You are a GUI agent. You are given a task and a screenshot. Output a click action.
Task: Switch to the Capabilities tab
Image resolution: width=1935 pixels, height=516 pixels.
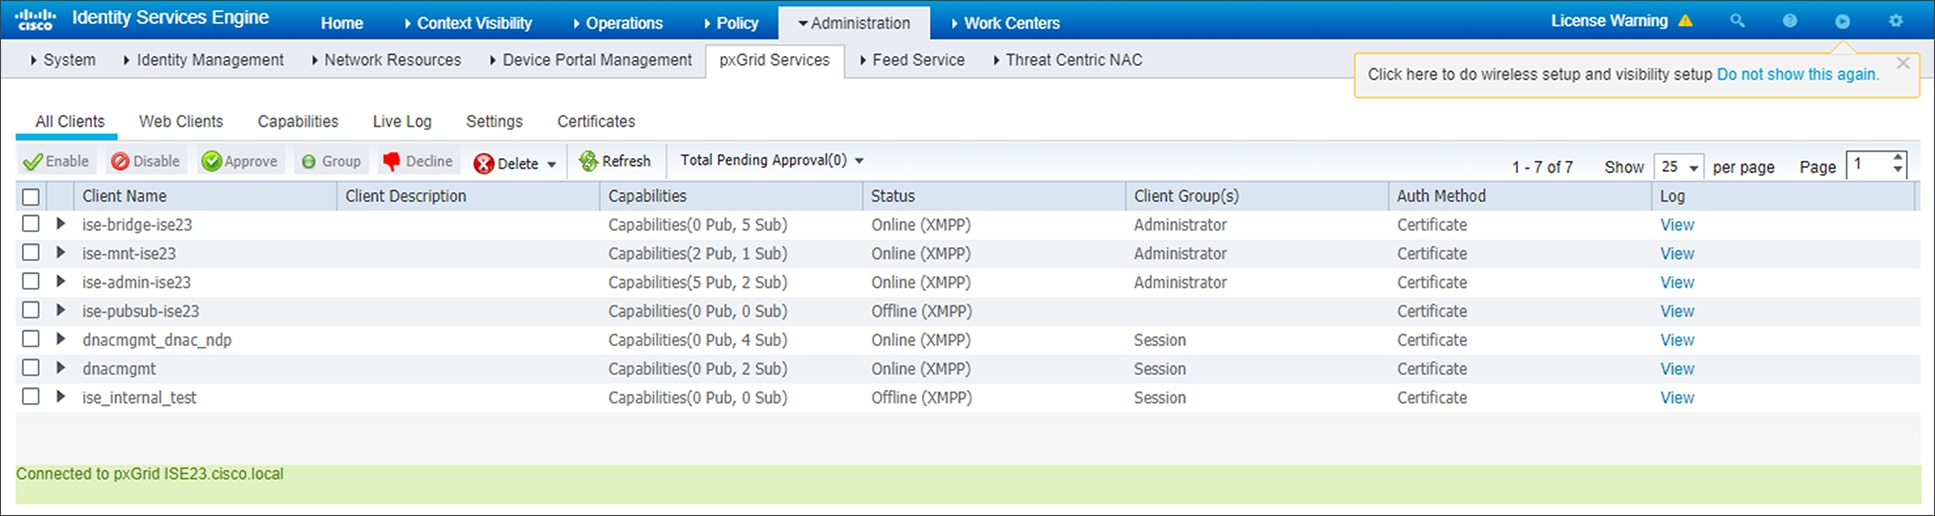click(298, 121)
